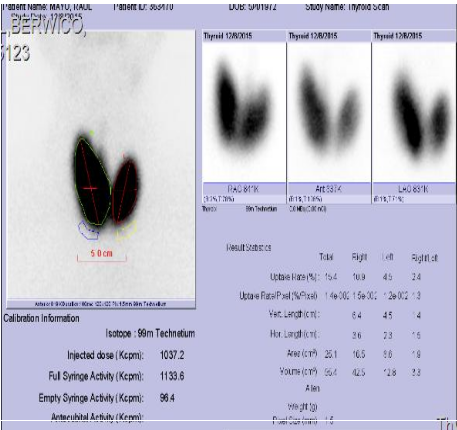
Task: Click the Empty Syringe Activity value 96.4
Action: 167,398
